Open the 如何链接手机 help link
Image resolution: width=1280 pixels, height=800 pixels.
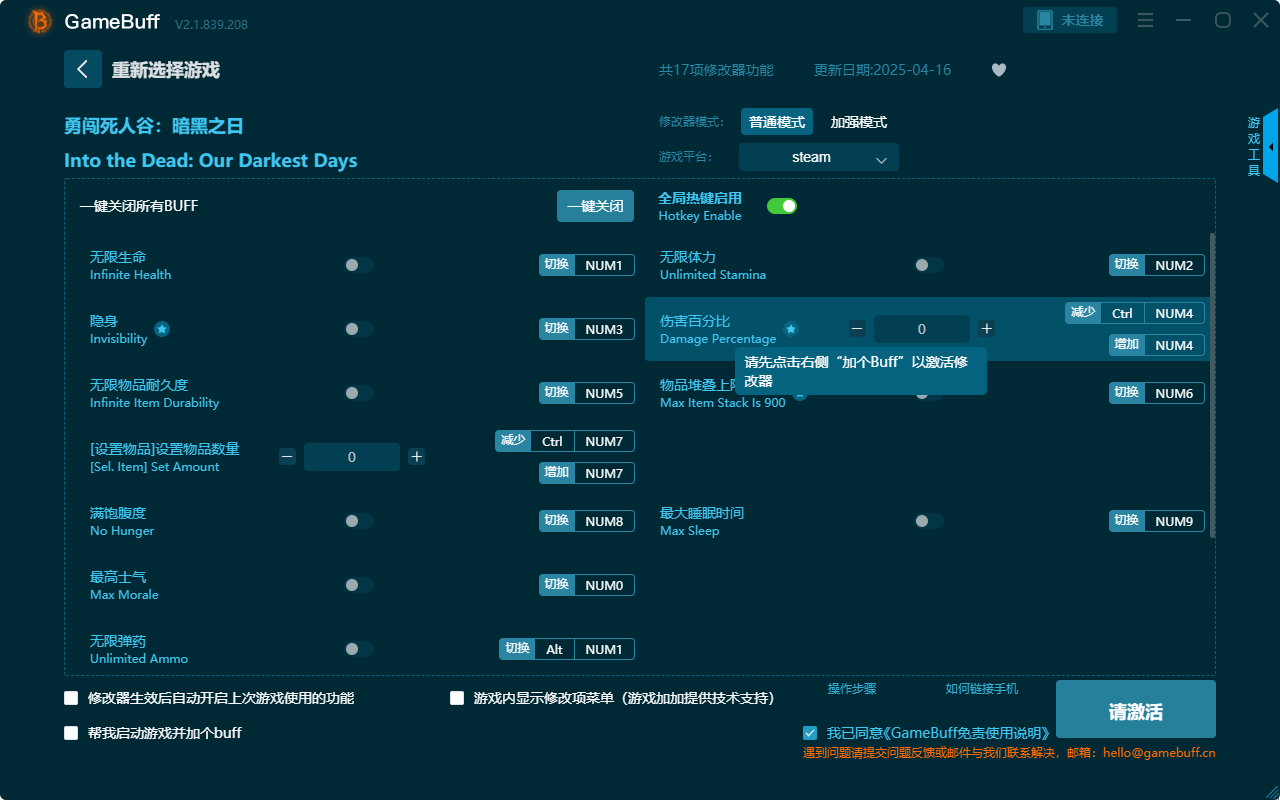981,689
